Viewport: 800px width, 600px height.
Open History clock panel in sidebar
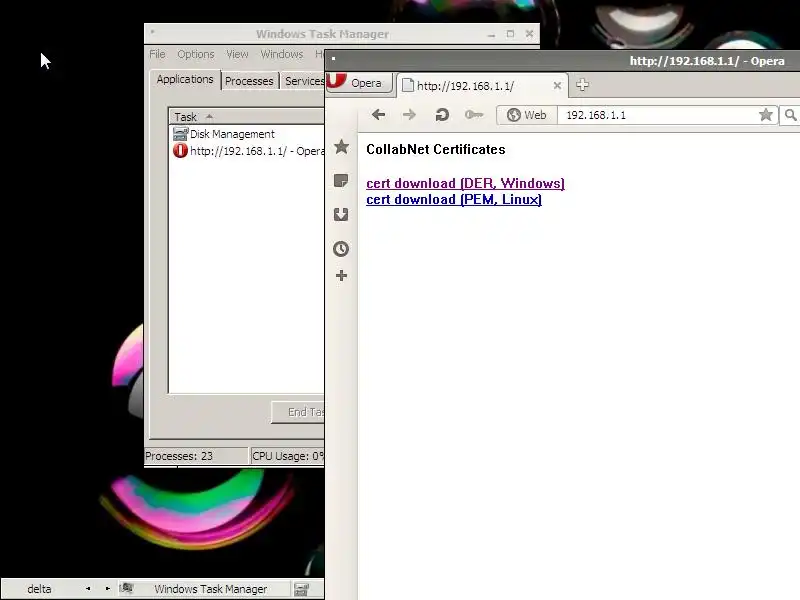tap(341, 249)
